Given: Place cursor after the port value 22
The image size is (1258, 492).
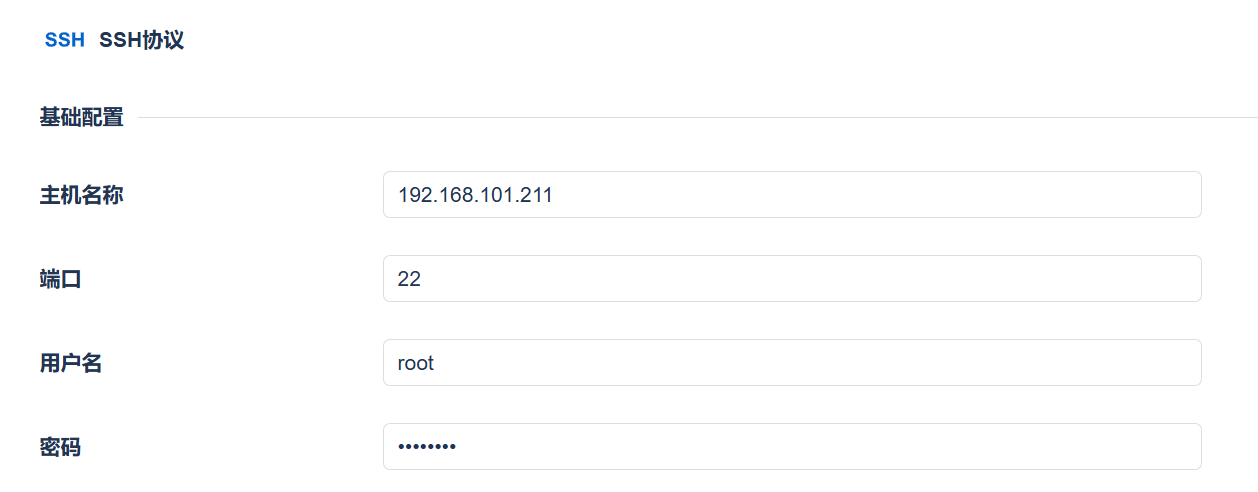Looking at the screenshot, I should (x=422, y=279).
